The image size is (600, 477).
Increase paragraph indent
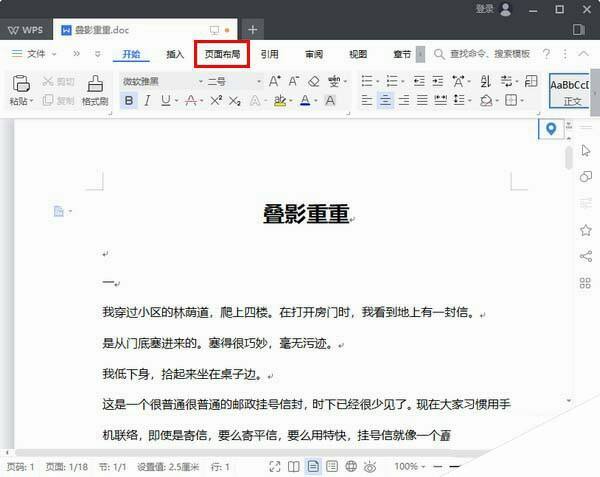pyautogui.click(x=437, y=81)
